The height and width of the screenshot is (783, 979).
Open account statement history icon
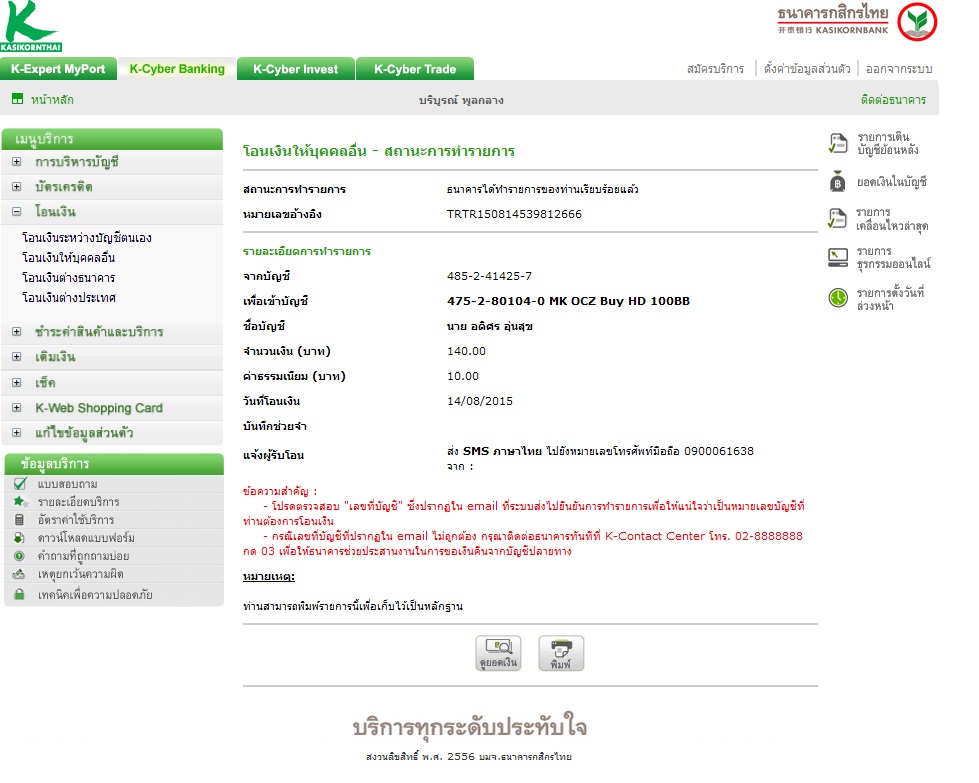[x=838, y=144]
